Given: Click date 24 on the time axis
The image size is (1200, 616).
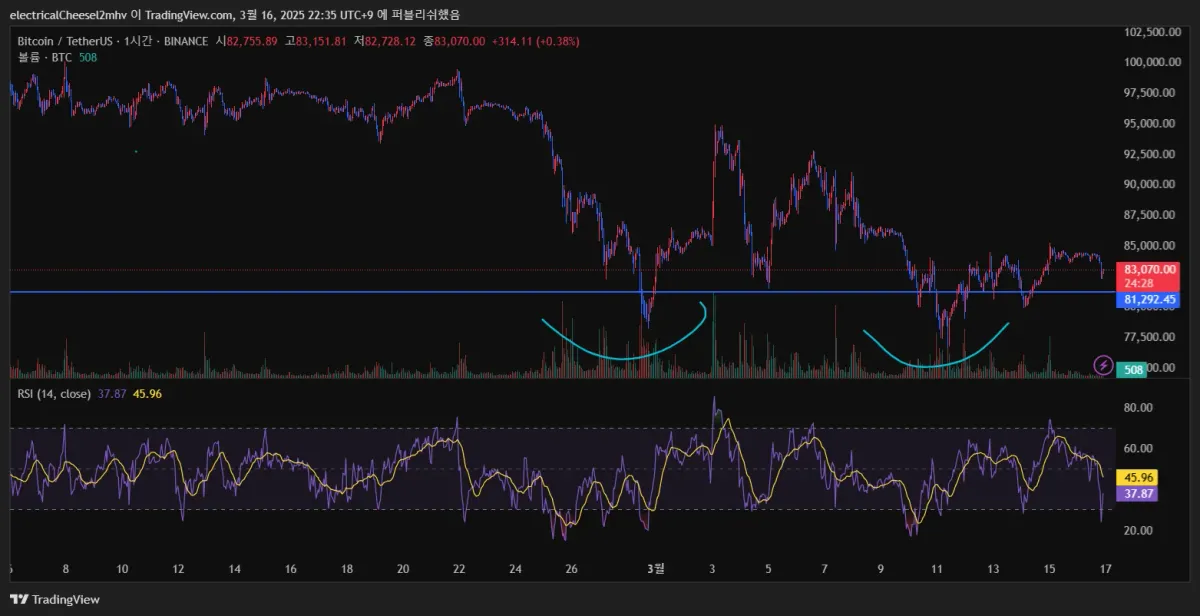Looking at the screenshot, I should tap(515, 568).
